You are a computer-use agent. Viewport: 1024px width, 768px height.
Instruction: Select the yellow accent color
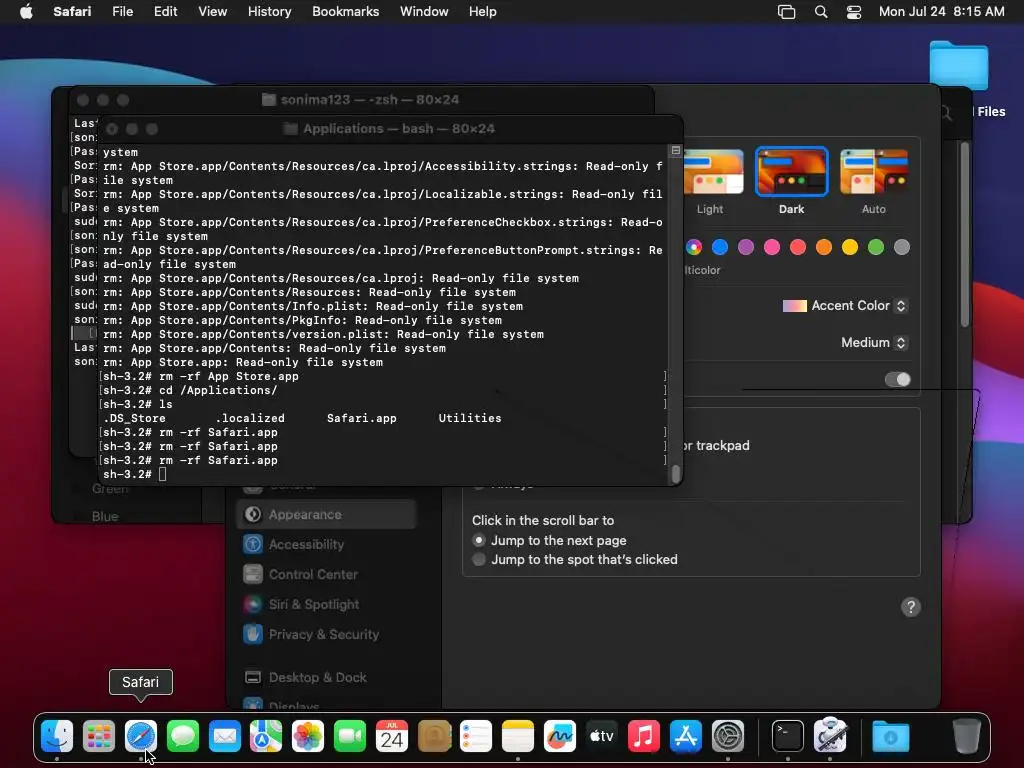850,247
